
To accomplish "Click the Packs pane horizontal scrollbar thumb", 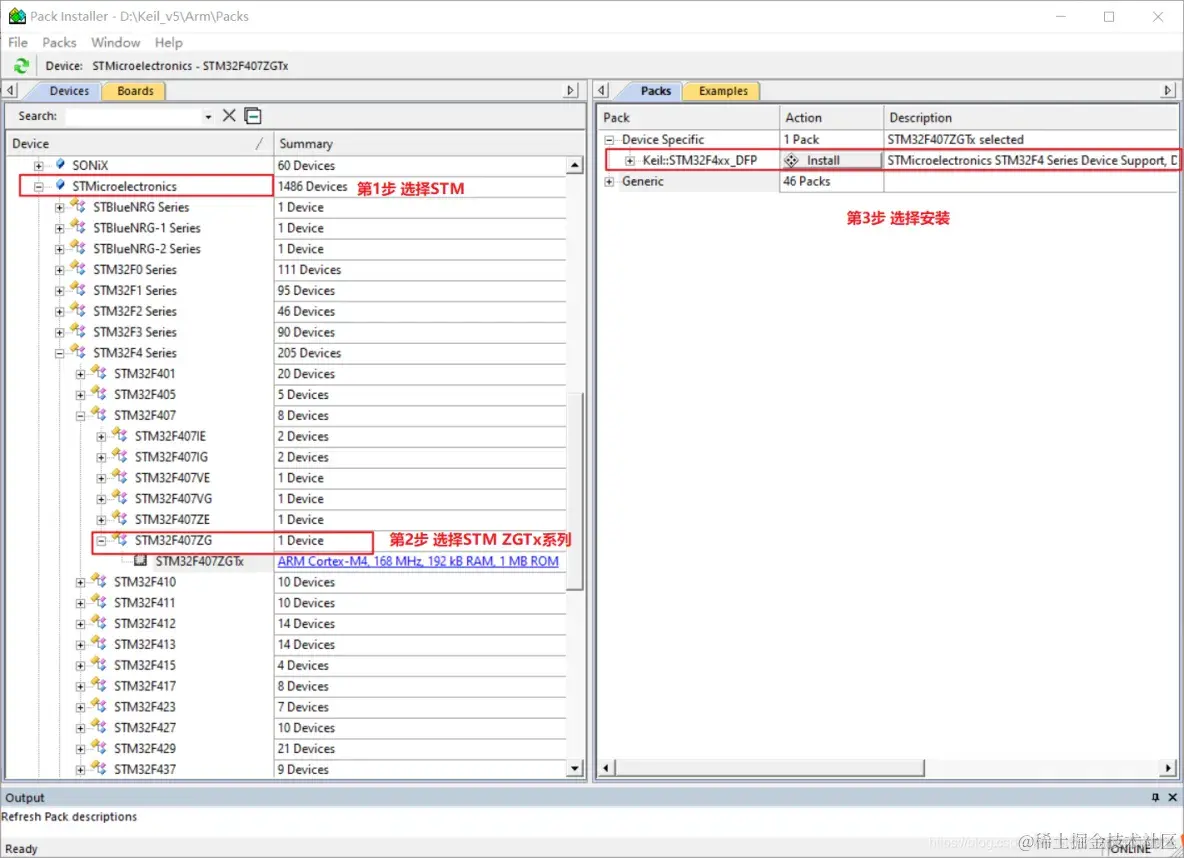I will [769, 768].
